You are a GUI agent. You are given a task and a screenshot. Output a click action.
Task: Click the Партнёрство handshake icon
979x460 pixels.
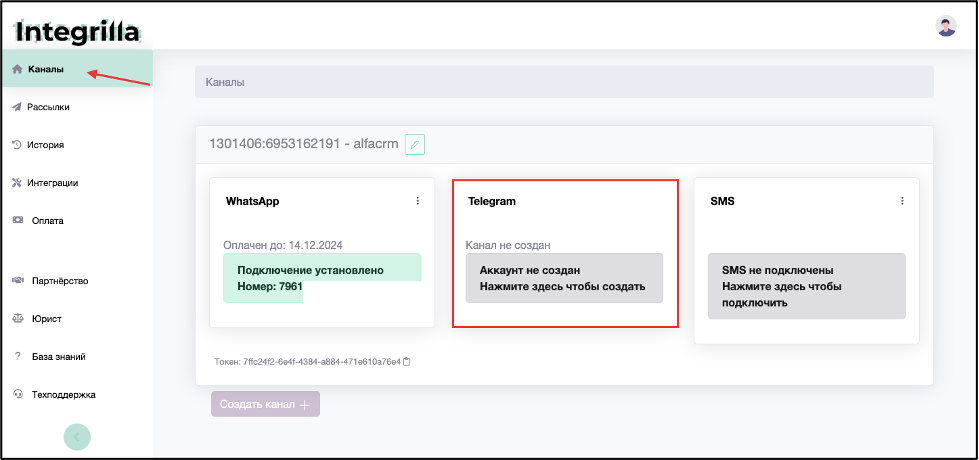pyautogui.click(x=18, y=281)
